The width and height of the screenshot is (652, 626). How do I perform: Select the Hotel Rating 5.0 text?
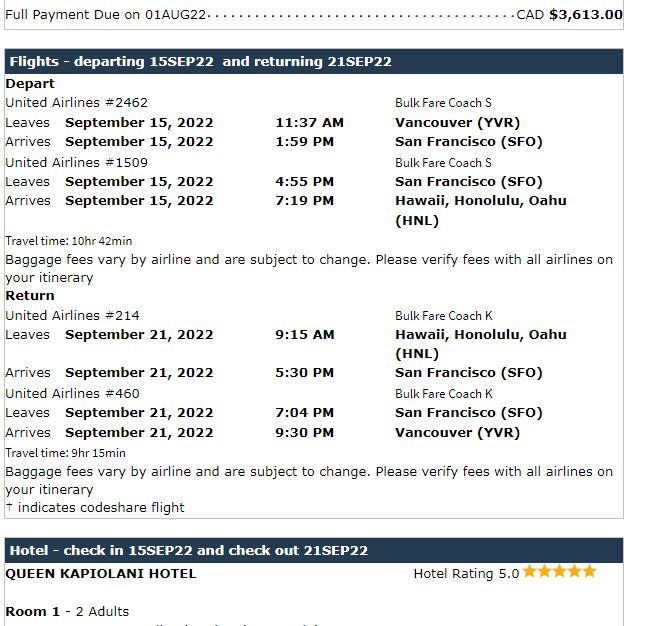[466, 574]
